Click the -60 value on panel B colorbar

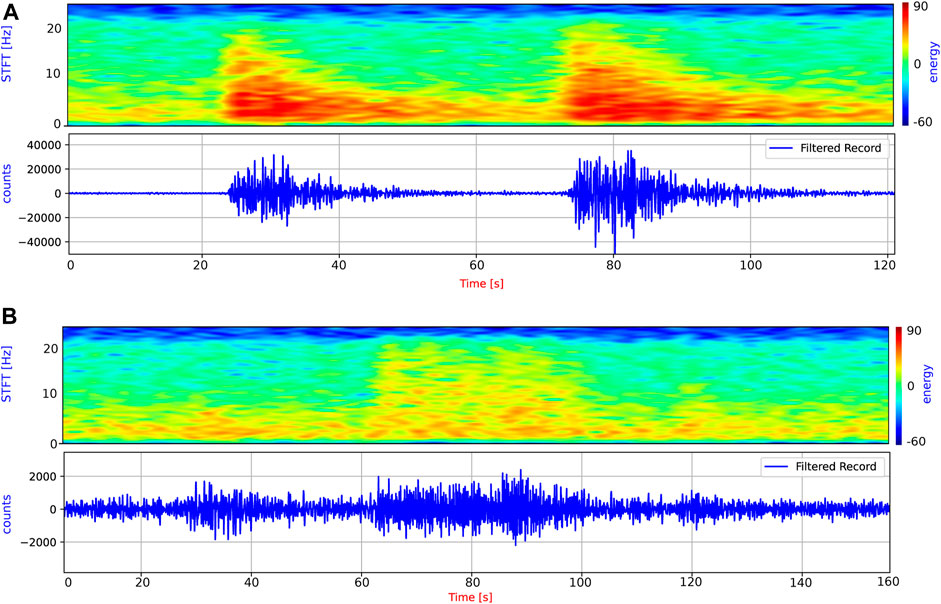pyautogui.click(x=915, y=441)
